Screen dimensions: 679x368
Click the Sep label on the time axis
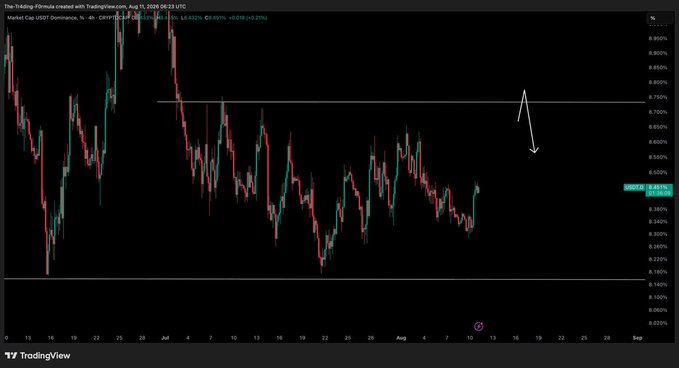click(637, 338)
